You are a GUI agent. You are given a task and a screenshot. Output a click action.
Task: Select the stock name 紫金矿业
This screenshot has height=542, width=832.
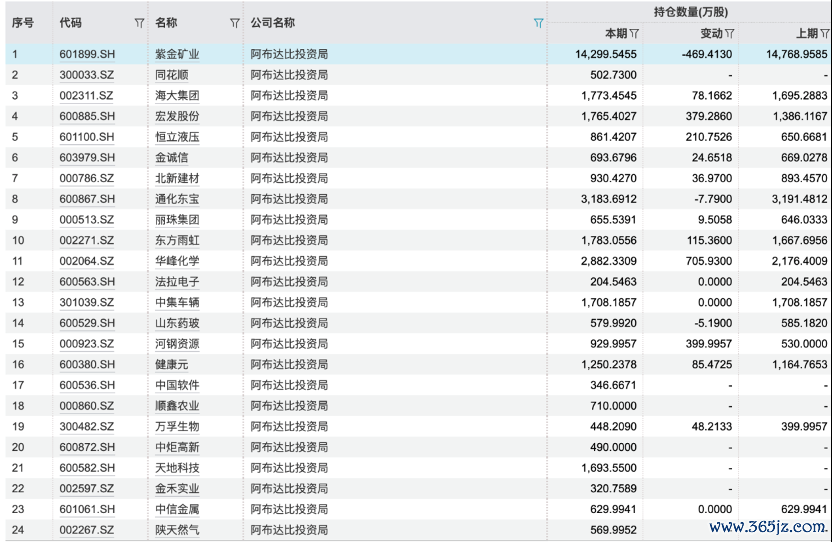click(177, 54)
